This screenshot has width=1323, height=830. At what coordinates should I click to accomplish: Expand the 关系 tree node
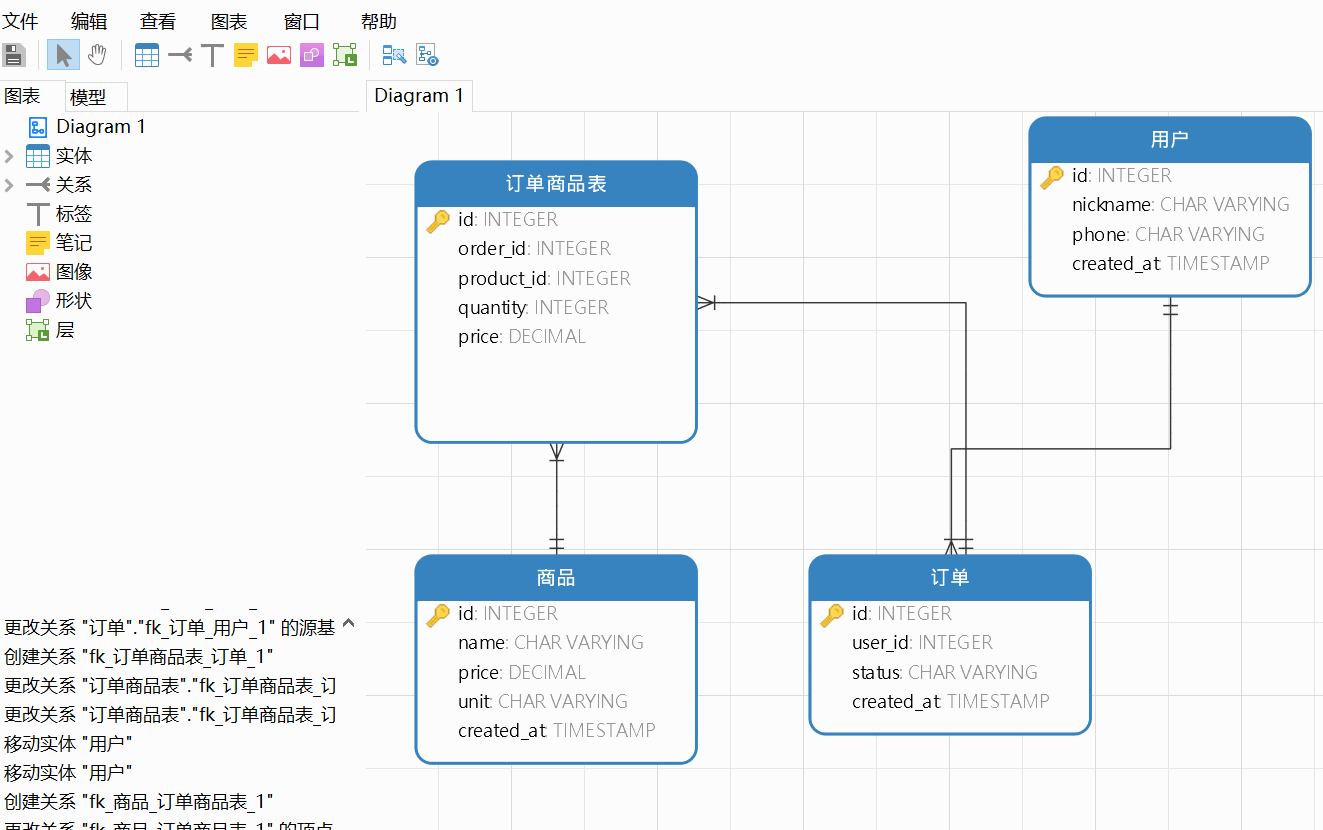(x=9, y=185)
